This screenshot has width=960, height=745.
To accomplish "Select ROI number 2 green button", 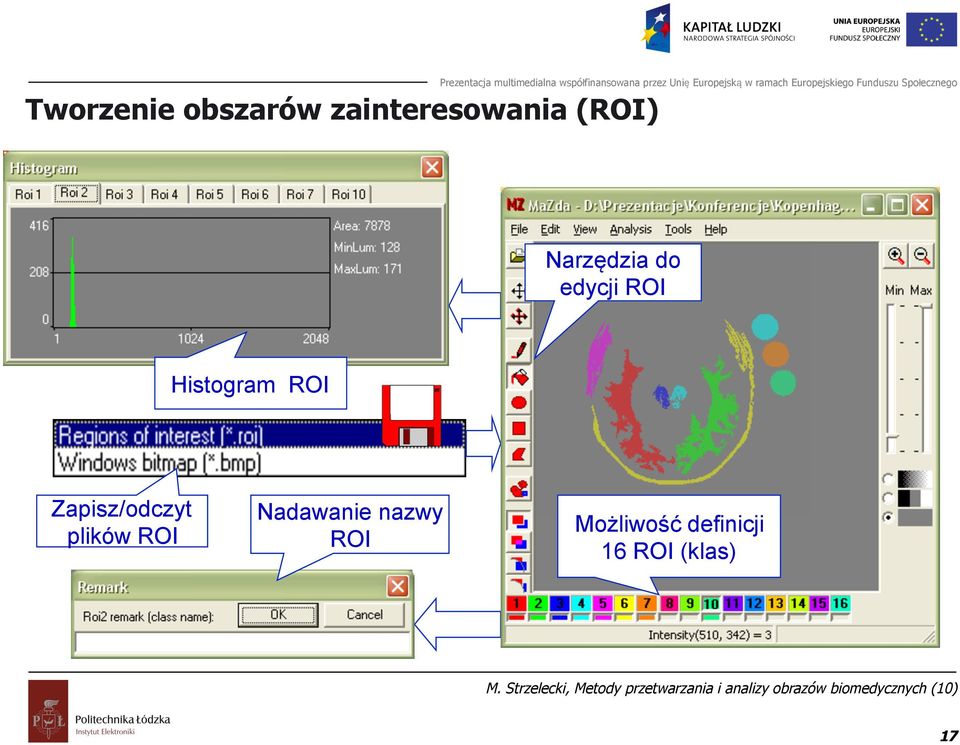I will pos(538,604).
